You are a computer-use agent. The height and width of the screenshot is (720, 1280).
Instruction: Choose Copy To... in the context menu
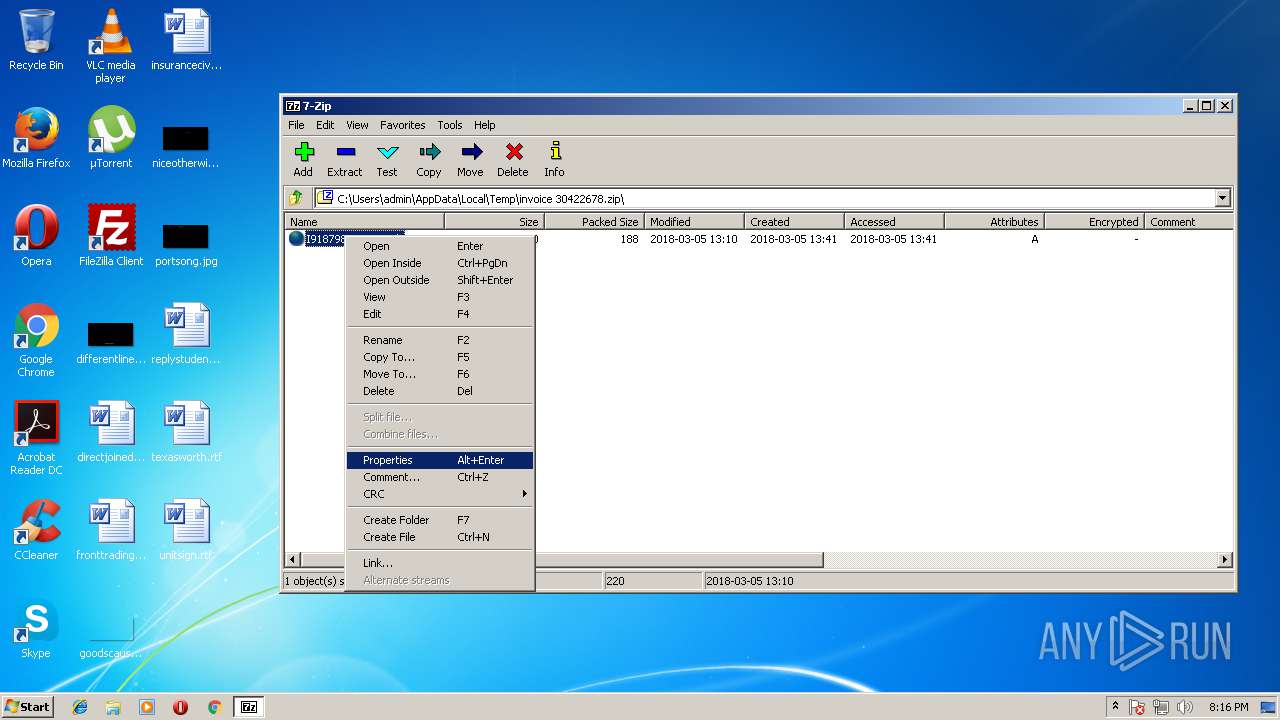coord(440,357)
